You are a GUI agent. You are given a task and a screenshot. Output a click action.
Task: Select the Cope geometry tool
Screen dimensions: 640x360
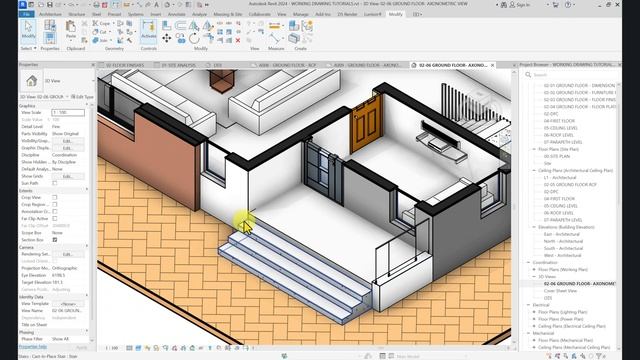pyautogui.click(x=102, y=23)
